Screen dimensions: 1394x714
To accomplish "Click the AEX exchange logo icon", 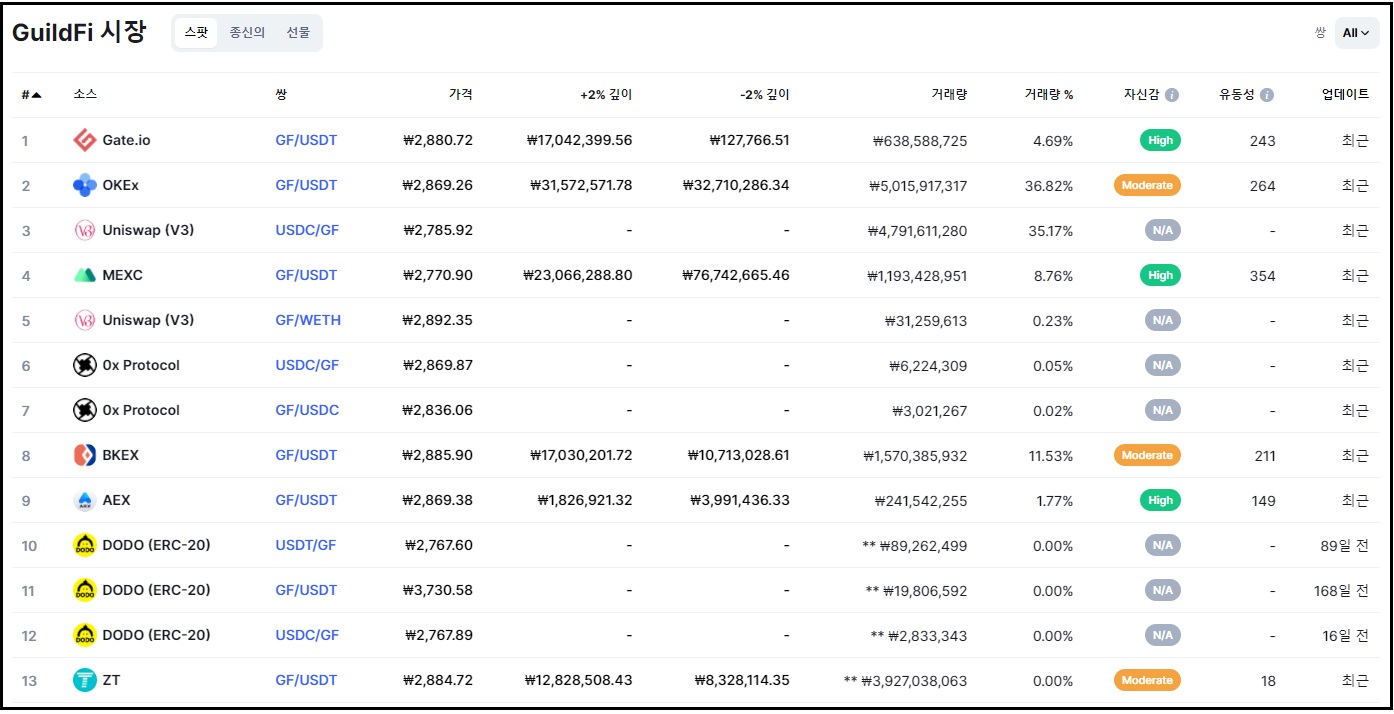I will point(85,500).
